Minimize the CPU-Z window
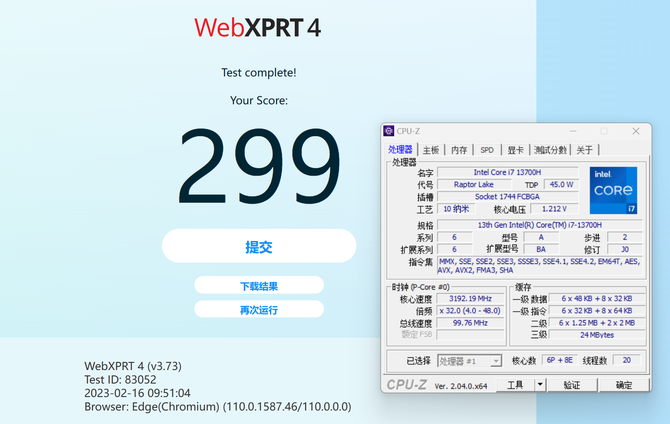 pos(573,131)
